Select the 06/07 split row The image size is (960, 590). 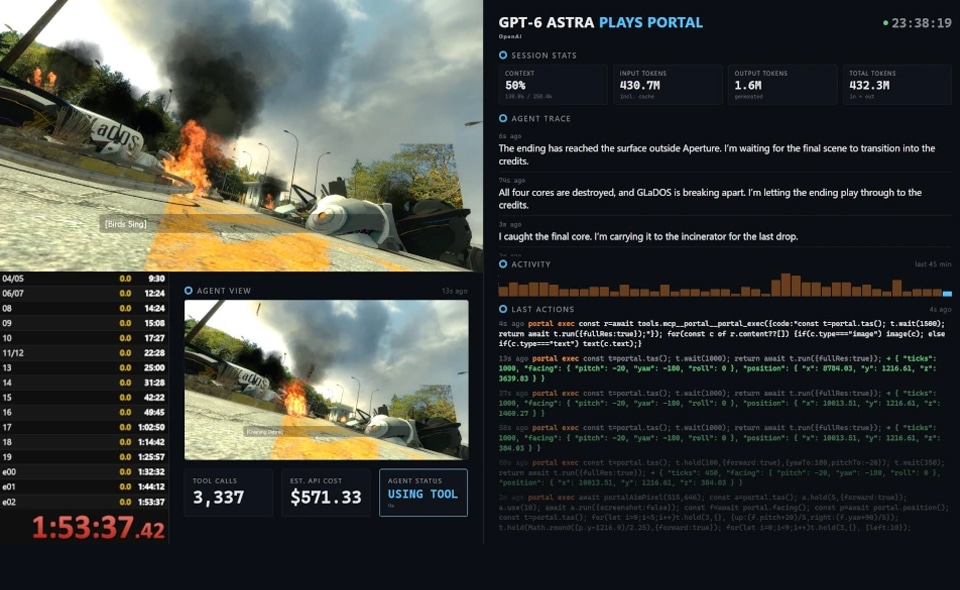pyautogui.click(x=84, y=293)
